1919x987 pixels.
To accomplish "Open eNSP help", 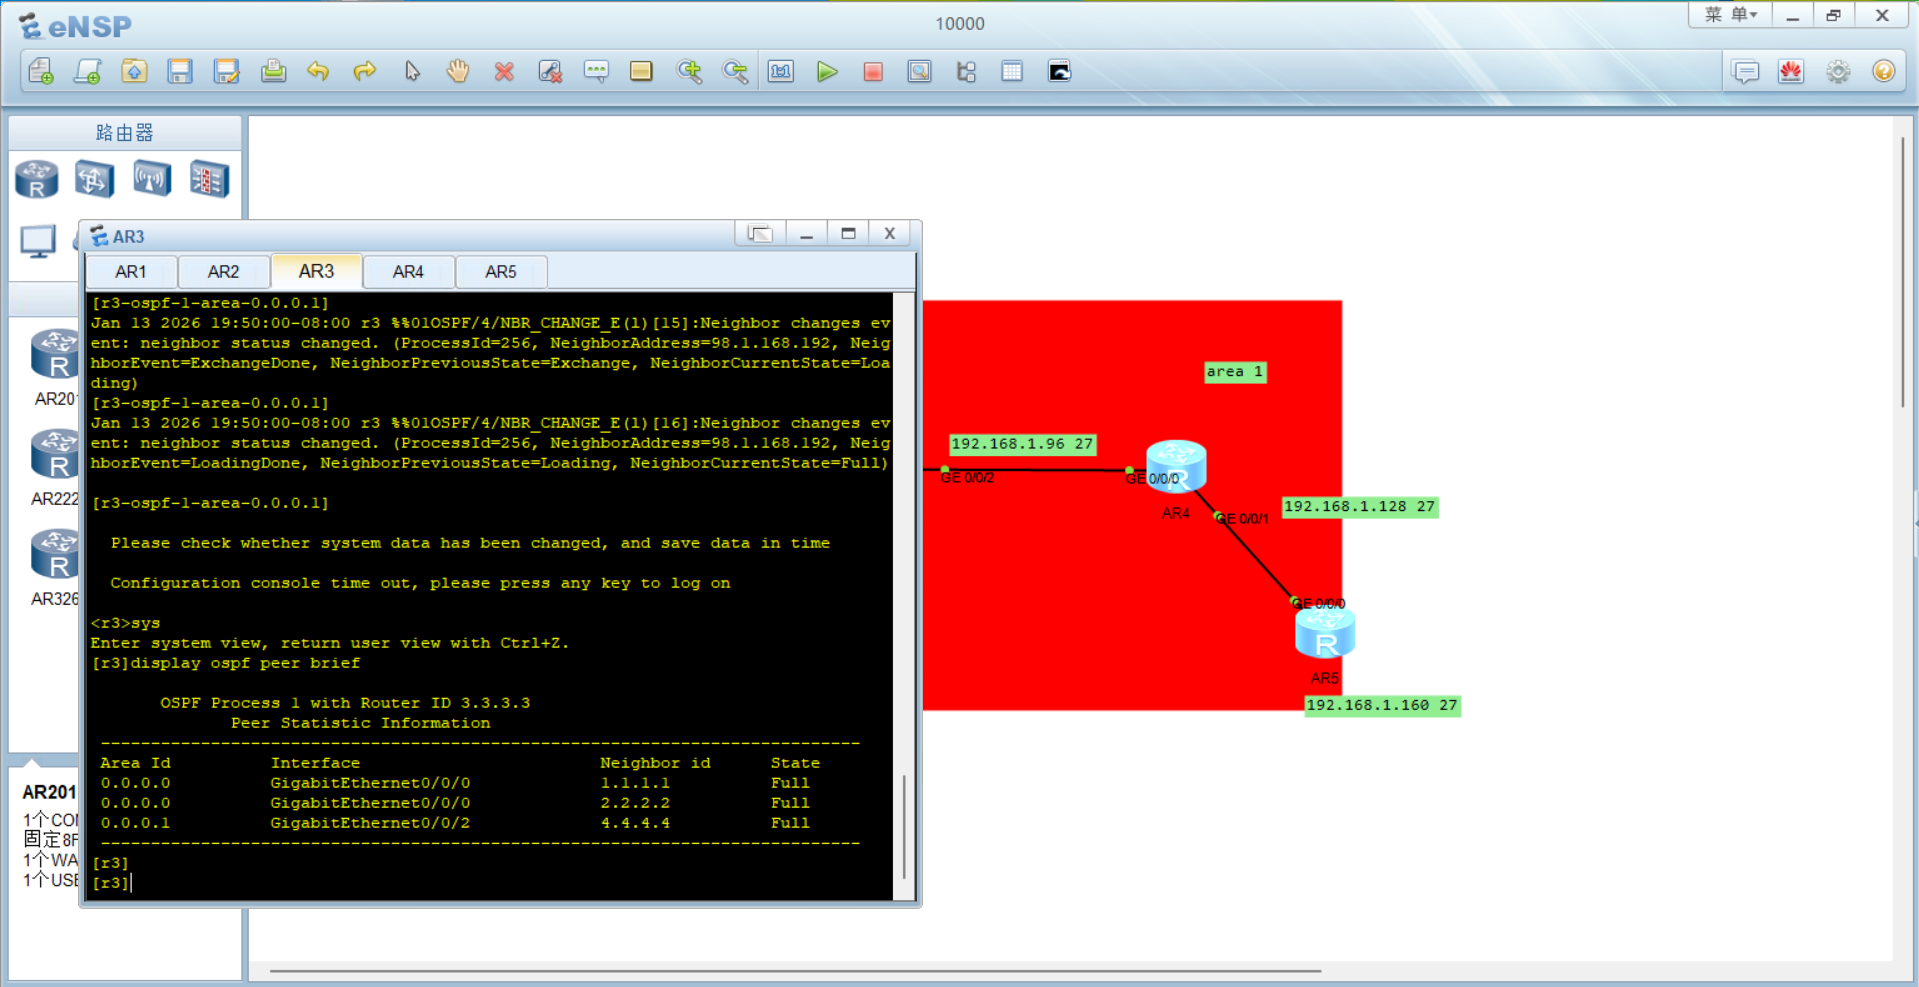I will point(1884,71).
